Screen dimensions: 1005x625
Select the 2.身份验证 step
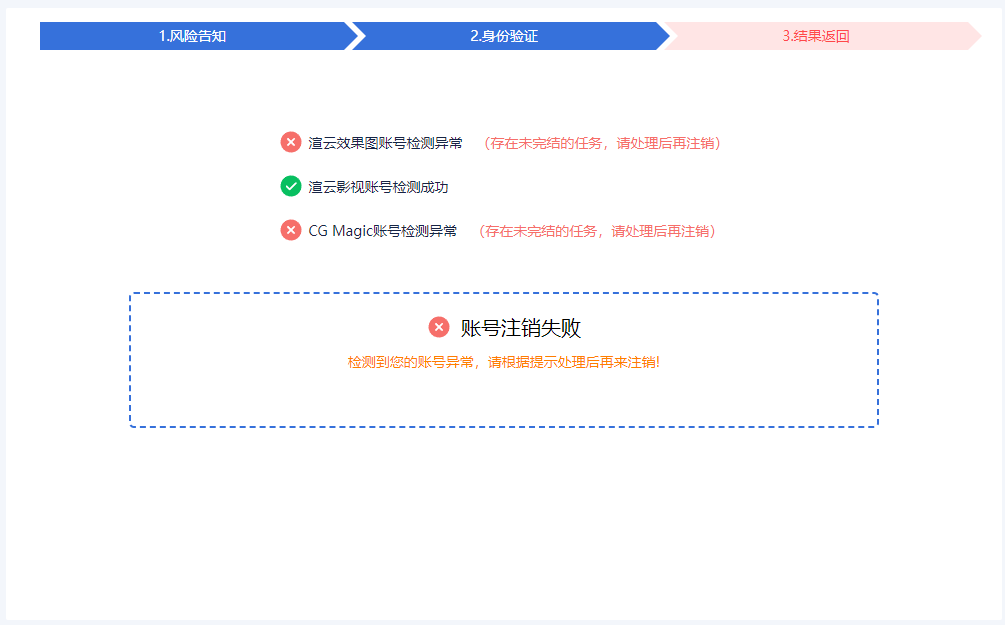[504, 36]
